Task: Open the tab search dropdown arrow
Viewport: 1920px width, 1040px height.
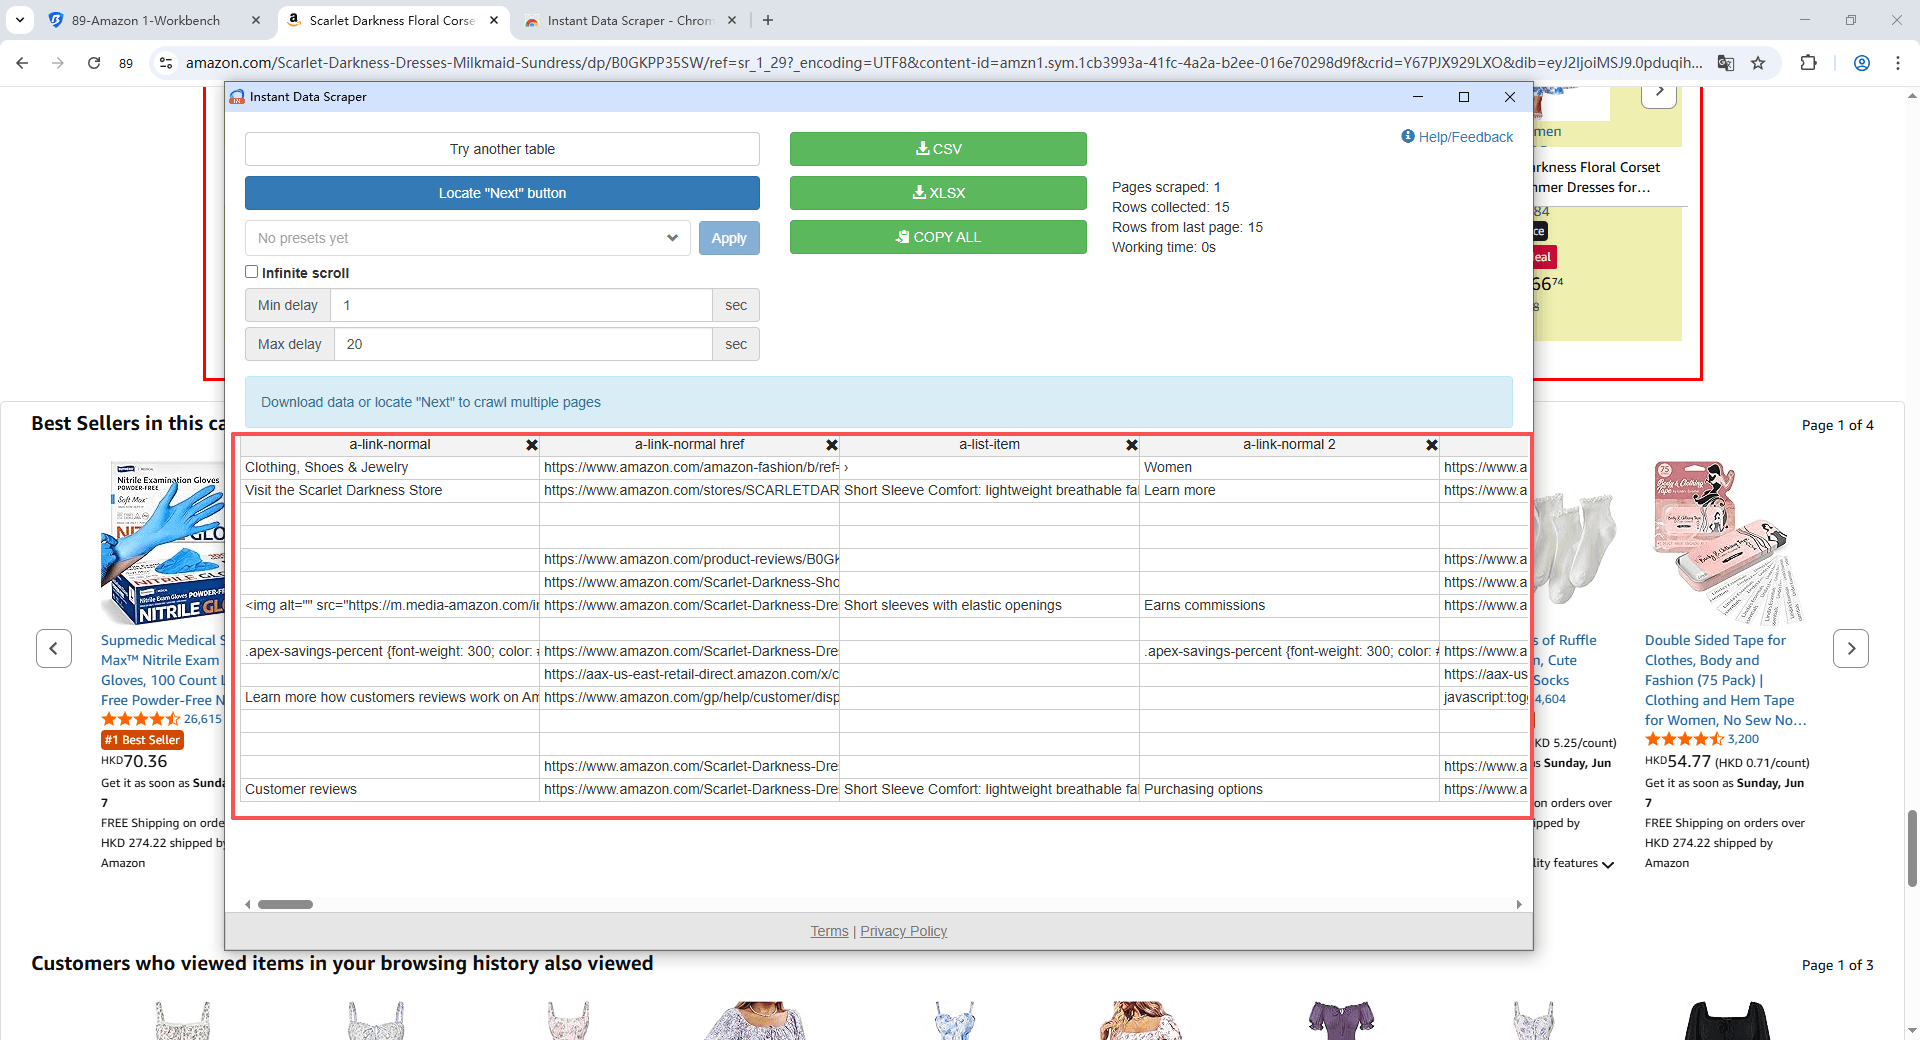Action: (x=20, y=20)
